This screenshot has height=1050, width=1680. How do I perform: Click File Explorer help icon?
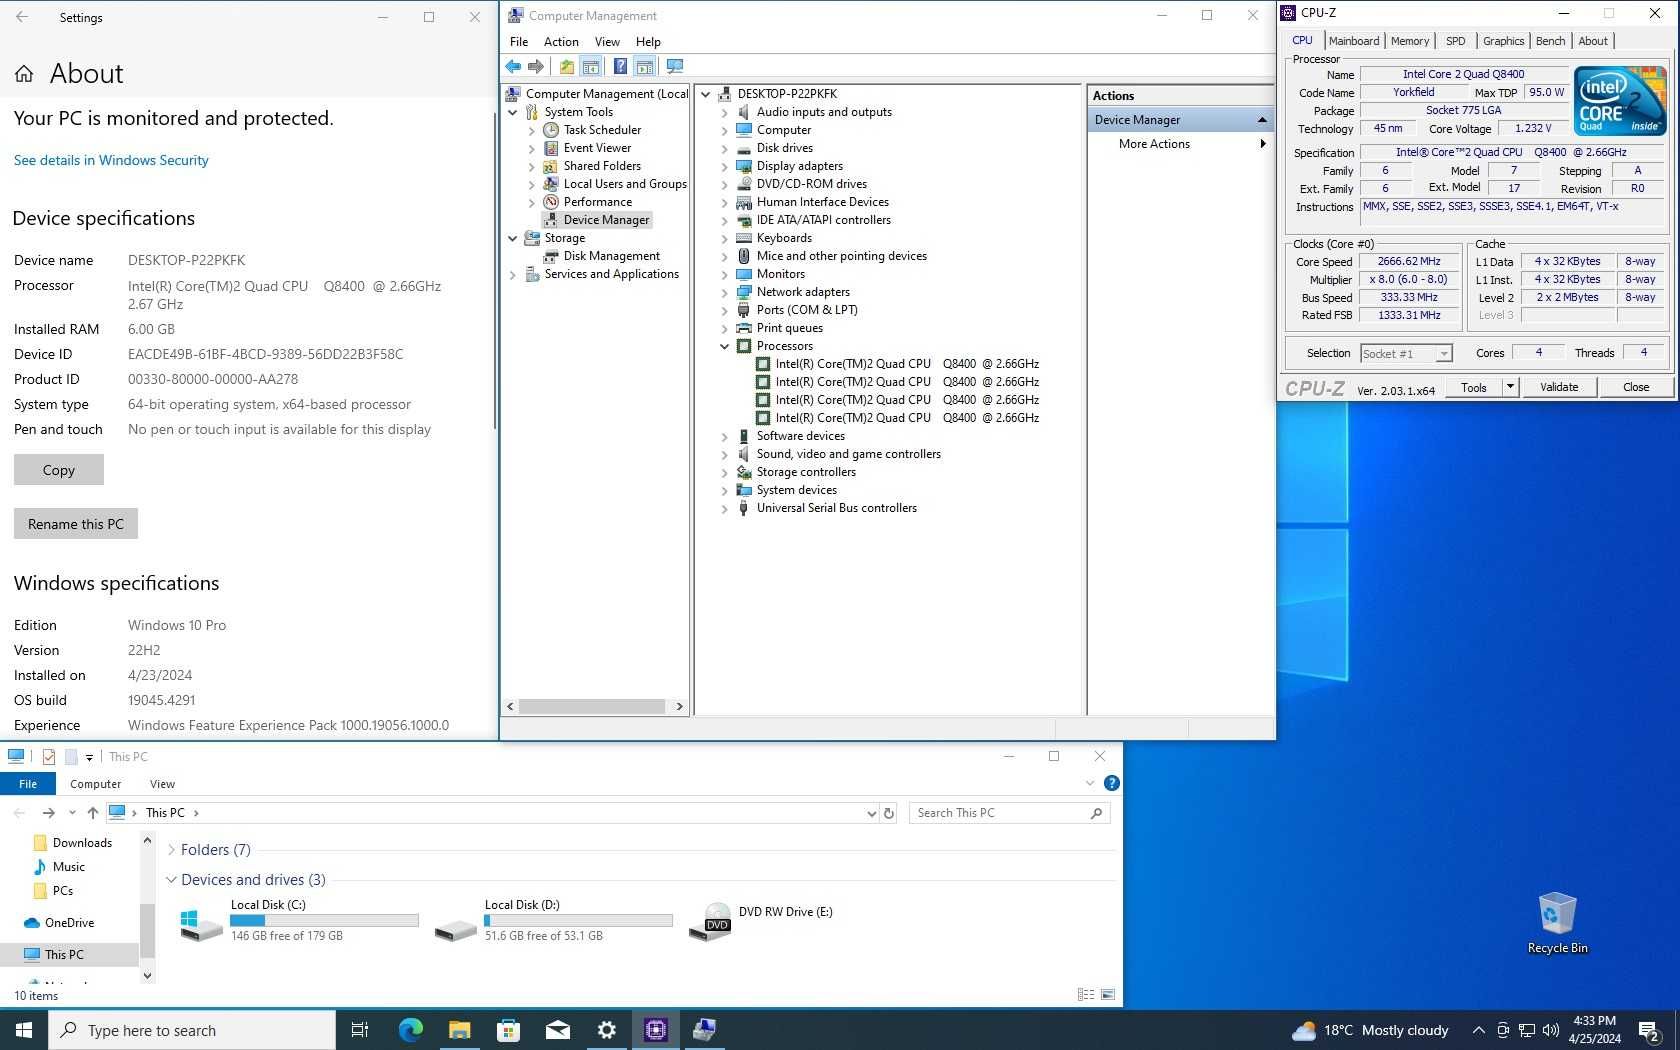(1111, 783)
